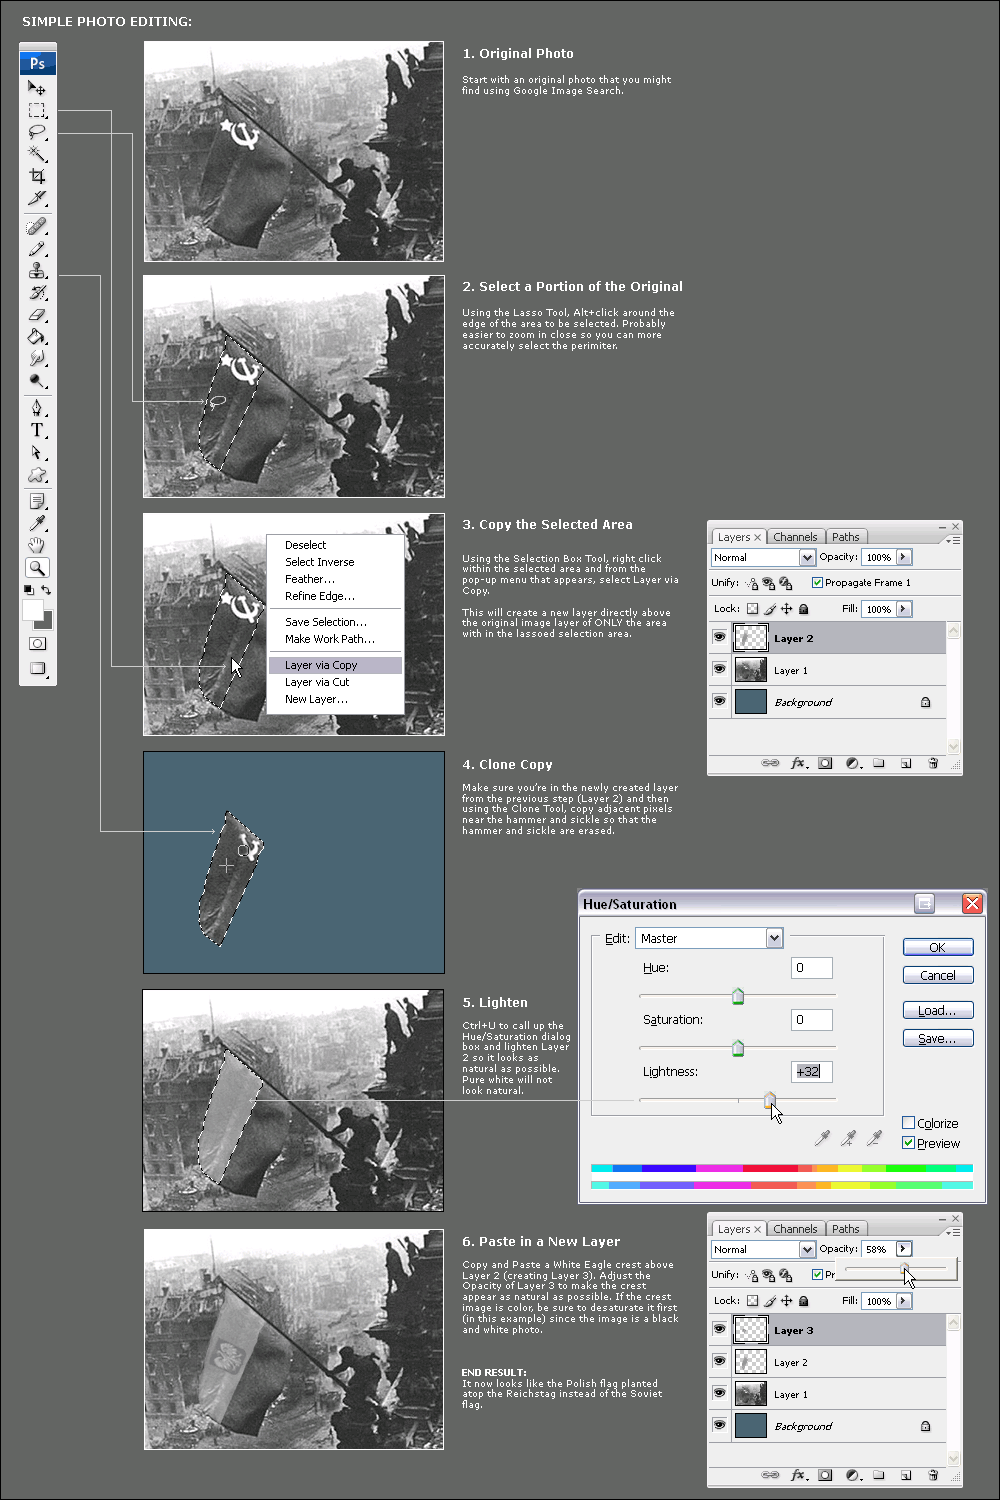Screen dimensions: 1000x1500
Task: Click the arrow beside the 58% Opacity value
Action: click(903, 1249)
